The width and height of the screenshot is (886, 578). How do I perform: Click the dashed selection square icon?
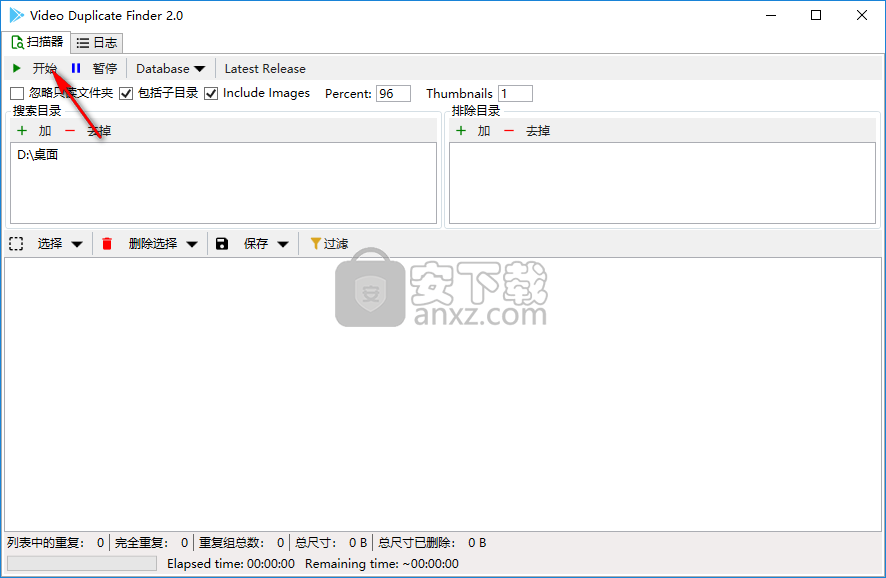[16, 244]
